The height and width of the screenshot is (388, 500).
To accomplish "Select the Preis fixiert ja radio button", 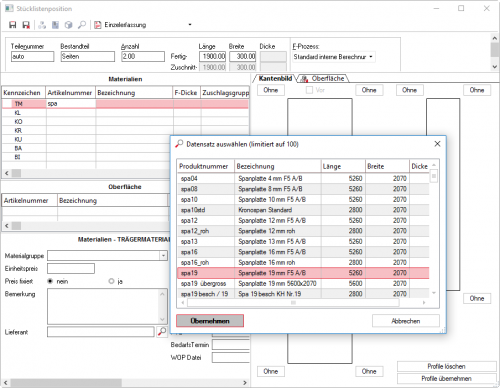I will pyautogui.click(x=111, y=281).
